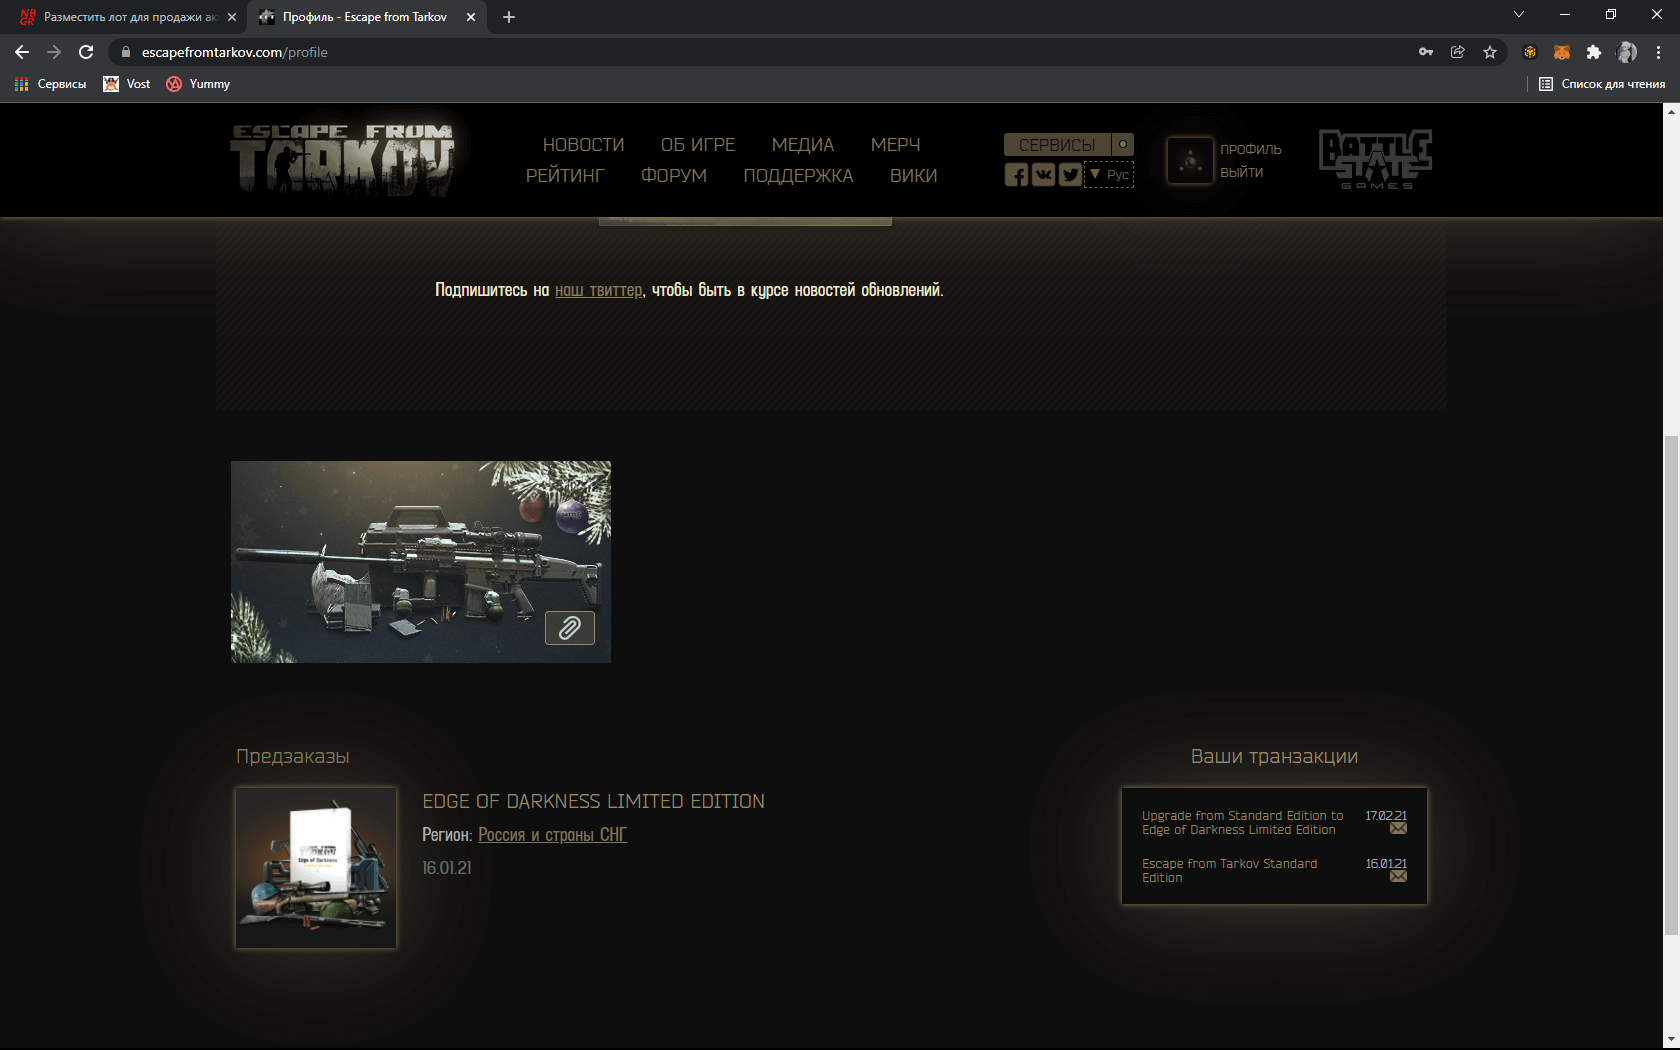Log out with the ВЫЙТИ link

pos(1242,172)
